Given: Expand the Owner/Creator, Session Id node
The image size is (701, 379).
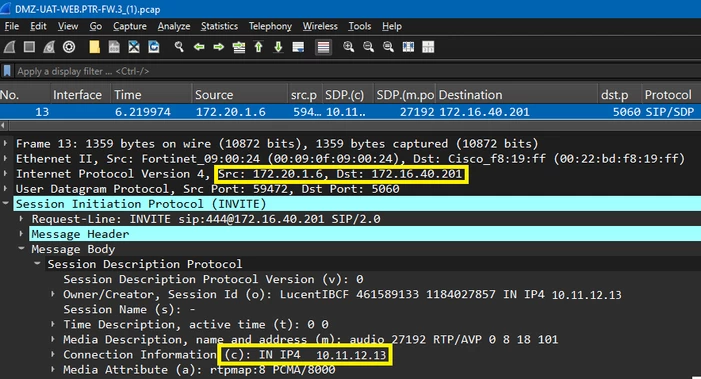Looking at the screenshot, I should (x=53, y=294).
